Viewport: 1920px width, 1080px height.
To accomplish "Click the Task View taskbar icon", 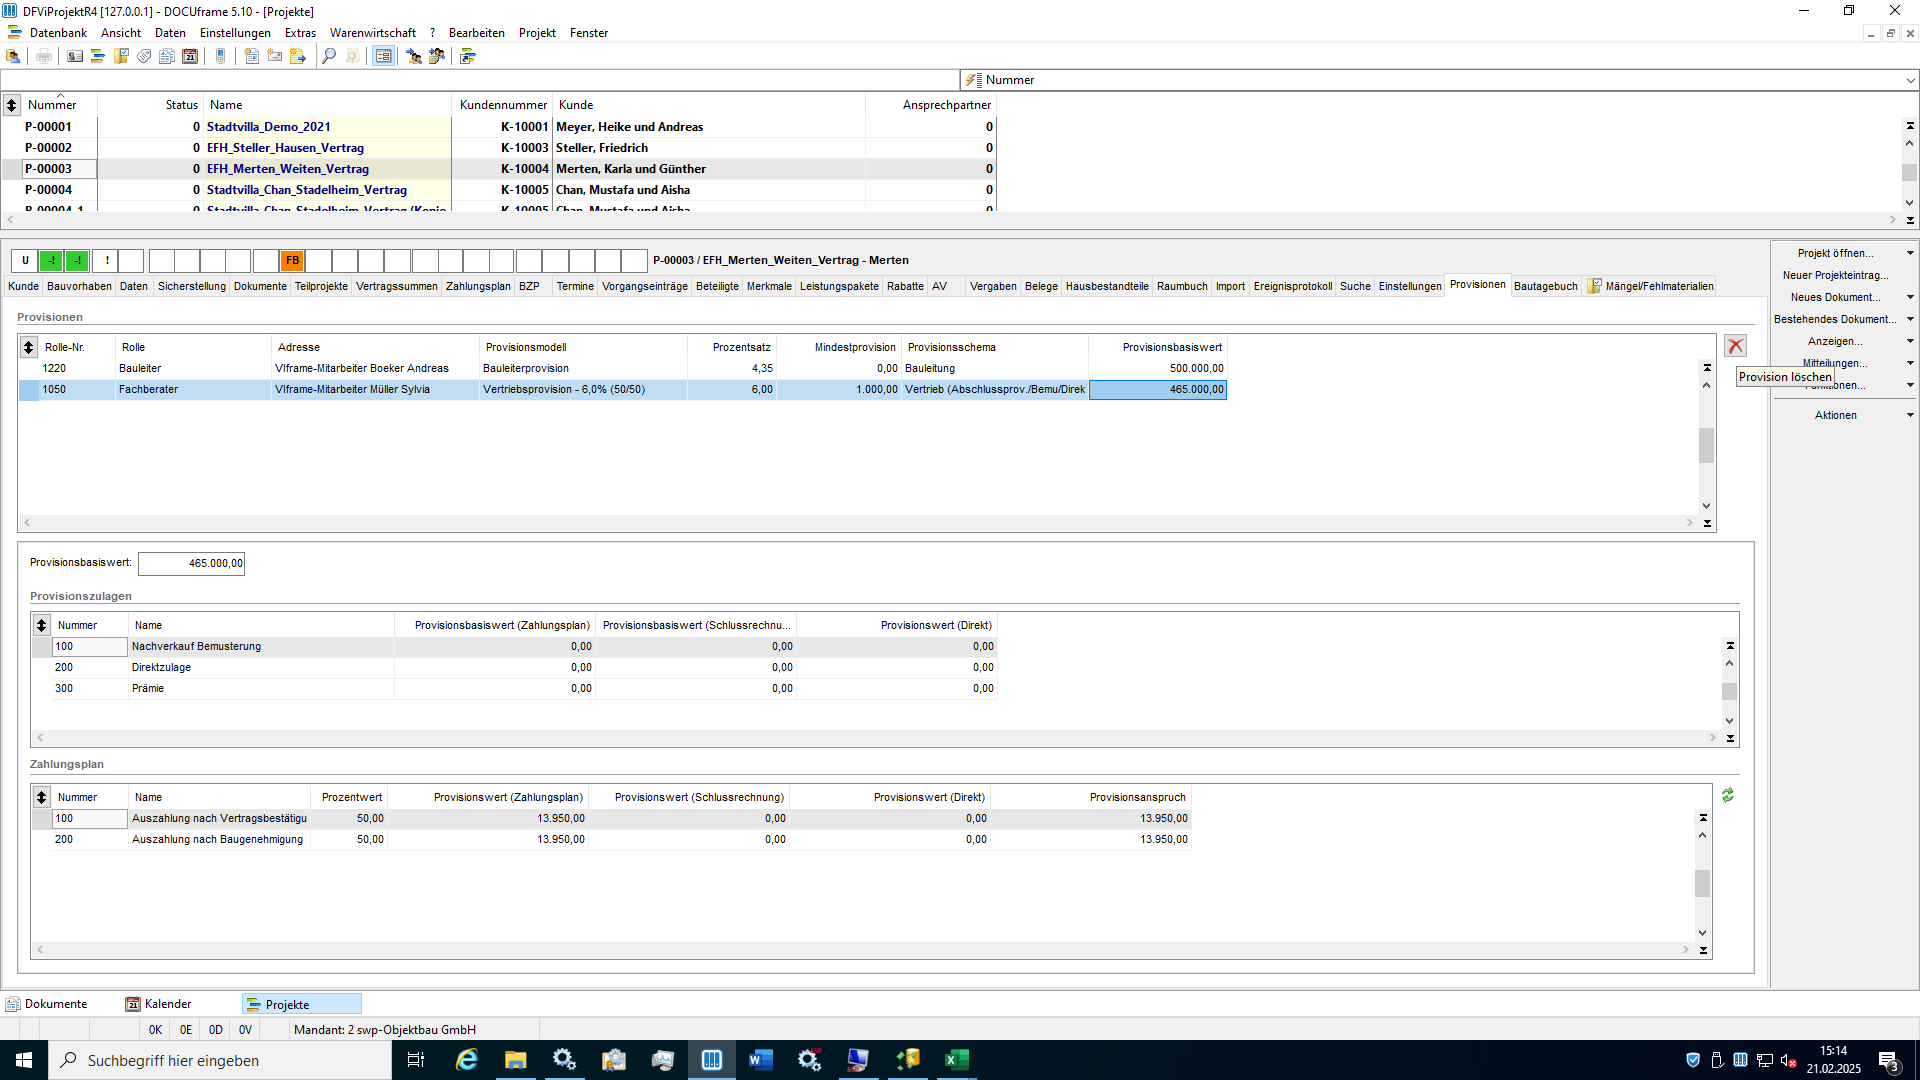I will tap(416, 1060).
